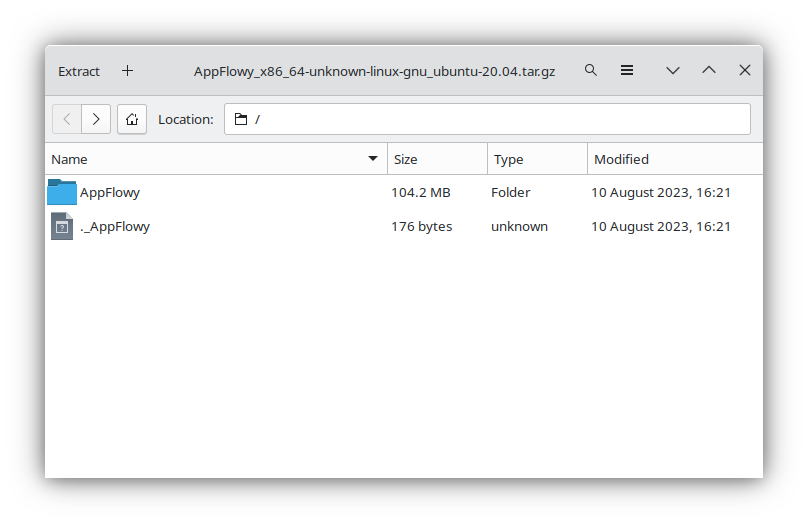Minimize window with the down chevron
Screen dimensions: 808x523
673,71
